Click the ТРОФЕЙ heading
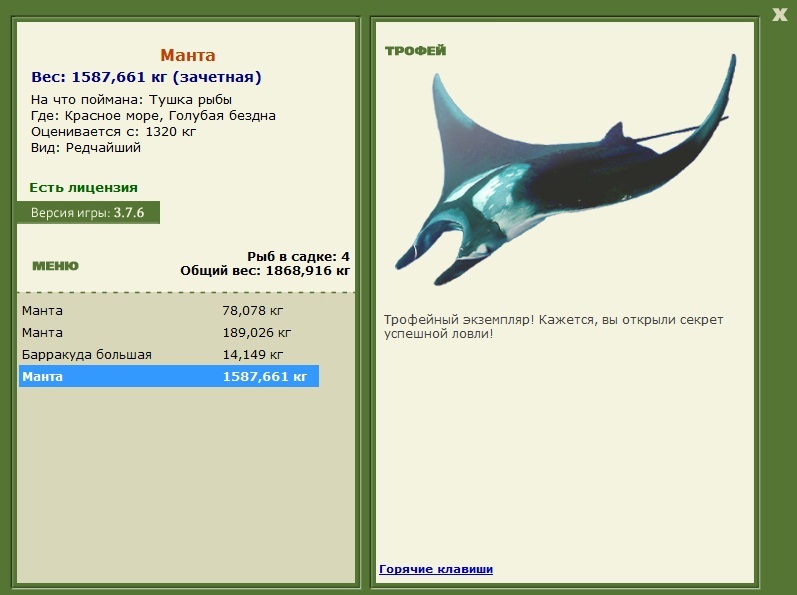The image size is (797, 595). [415, 50]
